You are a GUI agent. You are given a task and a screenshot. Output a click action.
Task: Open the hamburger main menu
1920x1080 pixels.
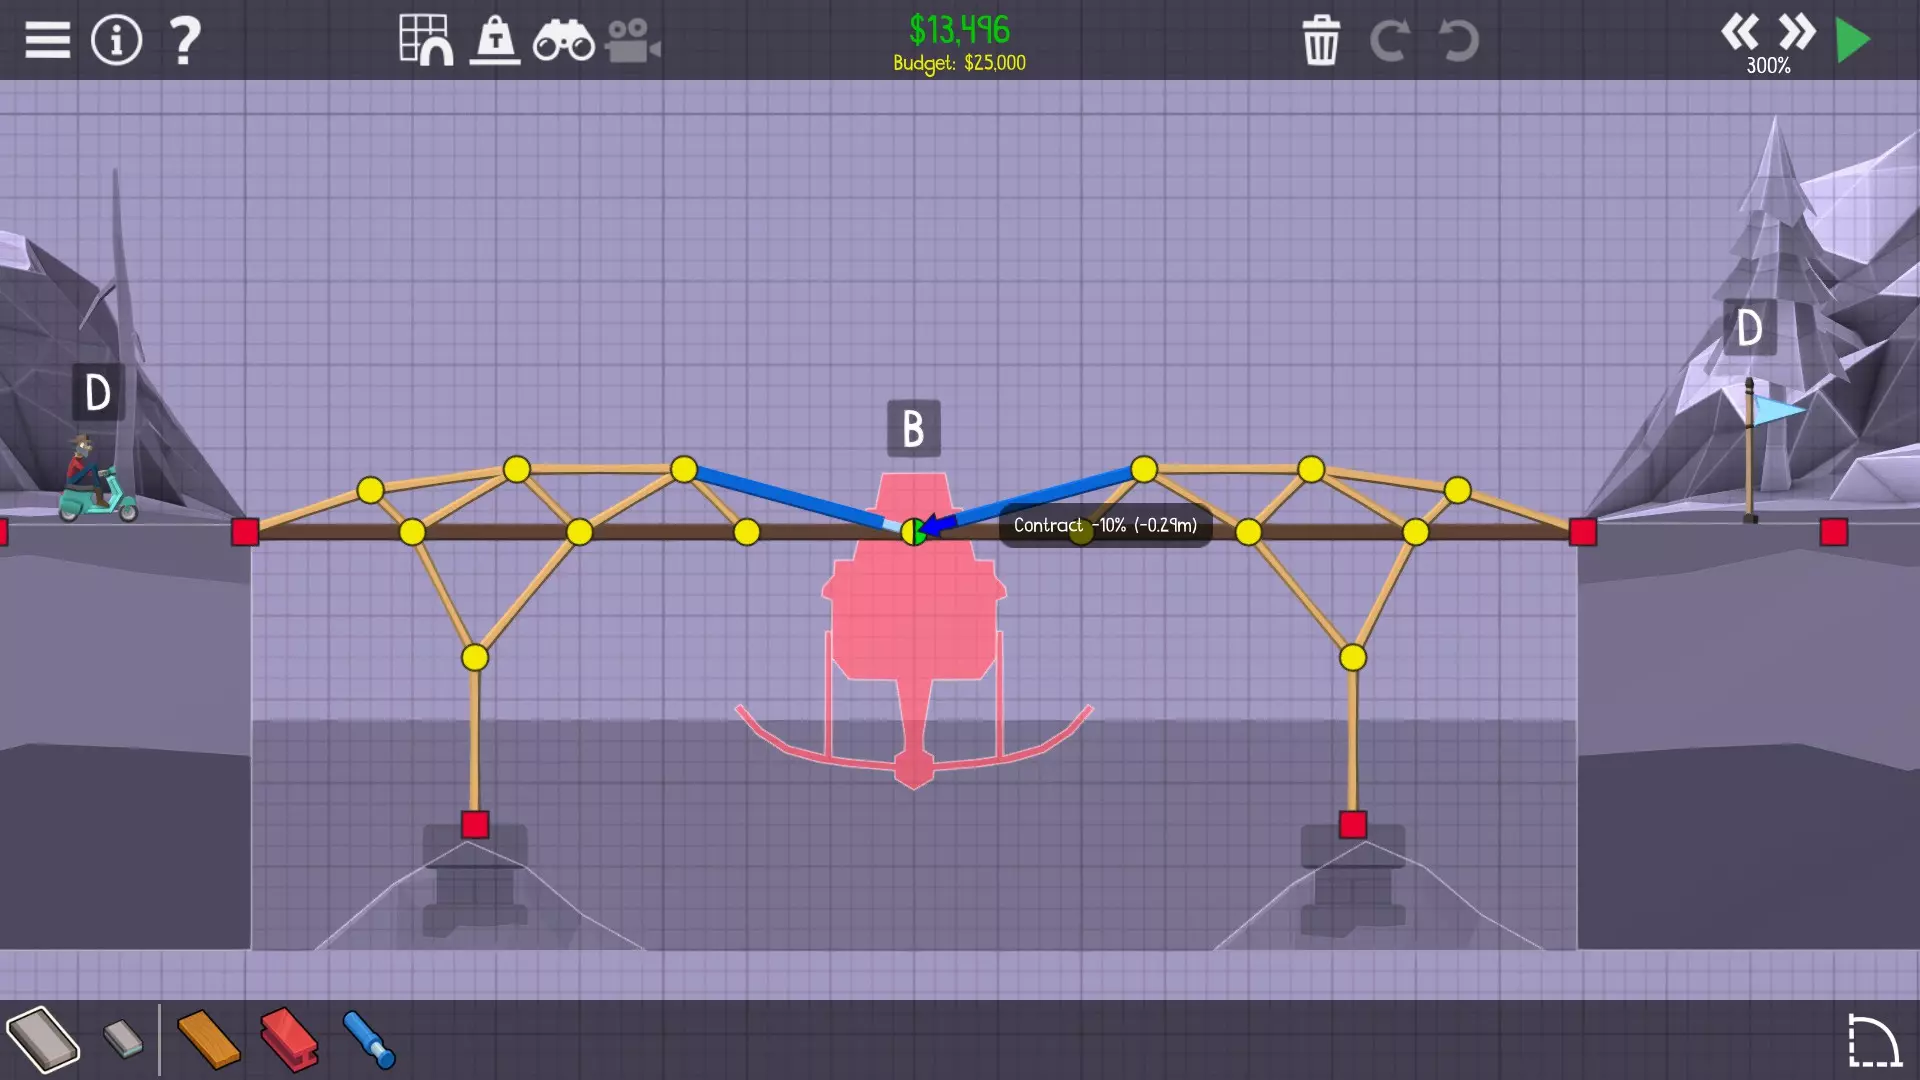(47, 40)
